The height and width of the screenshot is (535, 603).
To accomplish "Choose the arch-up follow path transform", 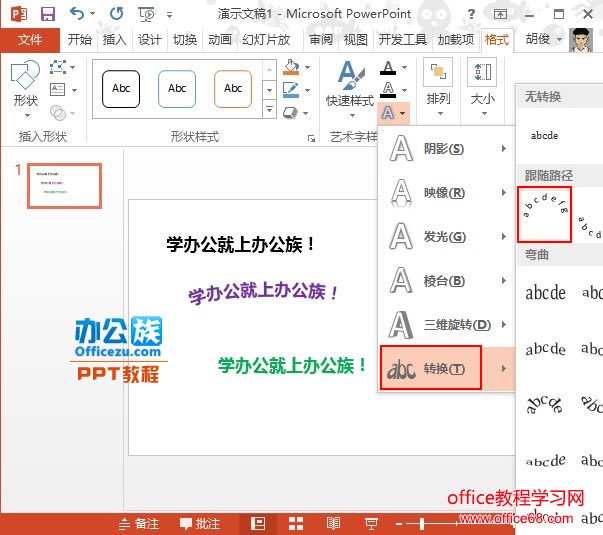I will pyautogui.click(x=545, y=215).
